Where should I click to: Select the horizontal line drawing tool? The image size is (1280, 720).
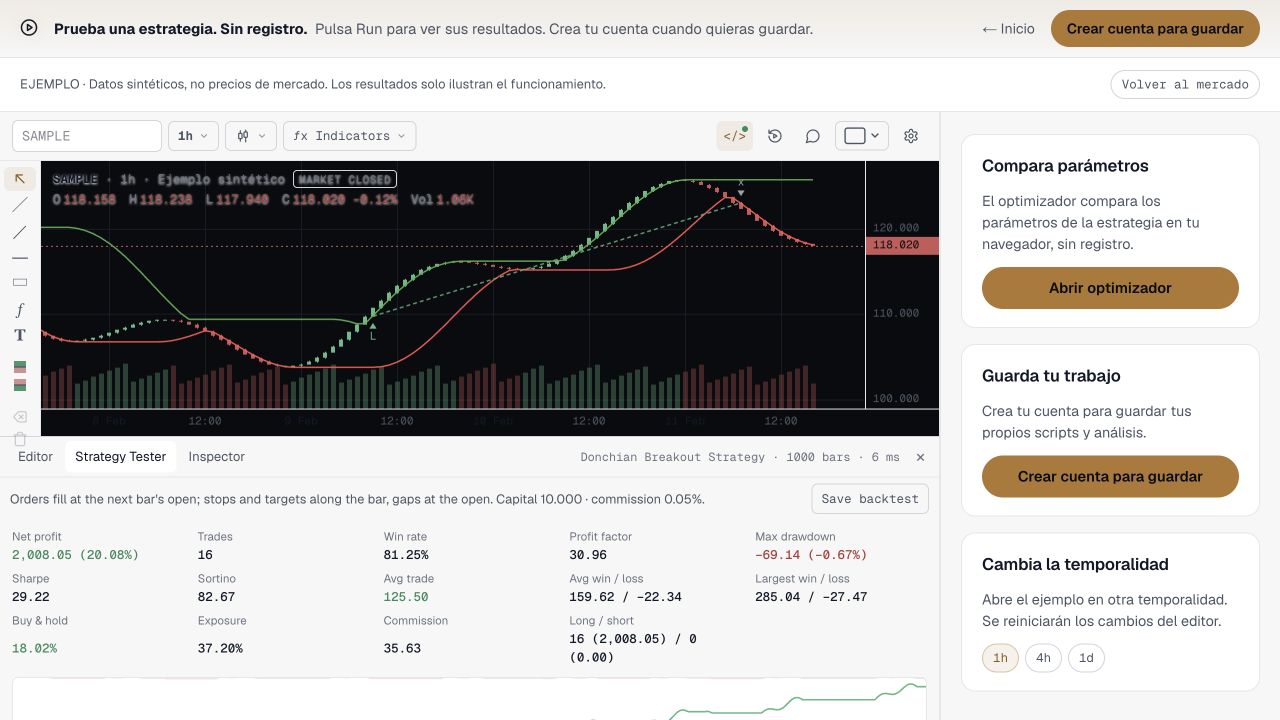[x=20, y=257]
